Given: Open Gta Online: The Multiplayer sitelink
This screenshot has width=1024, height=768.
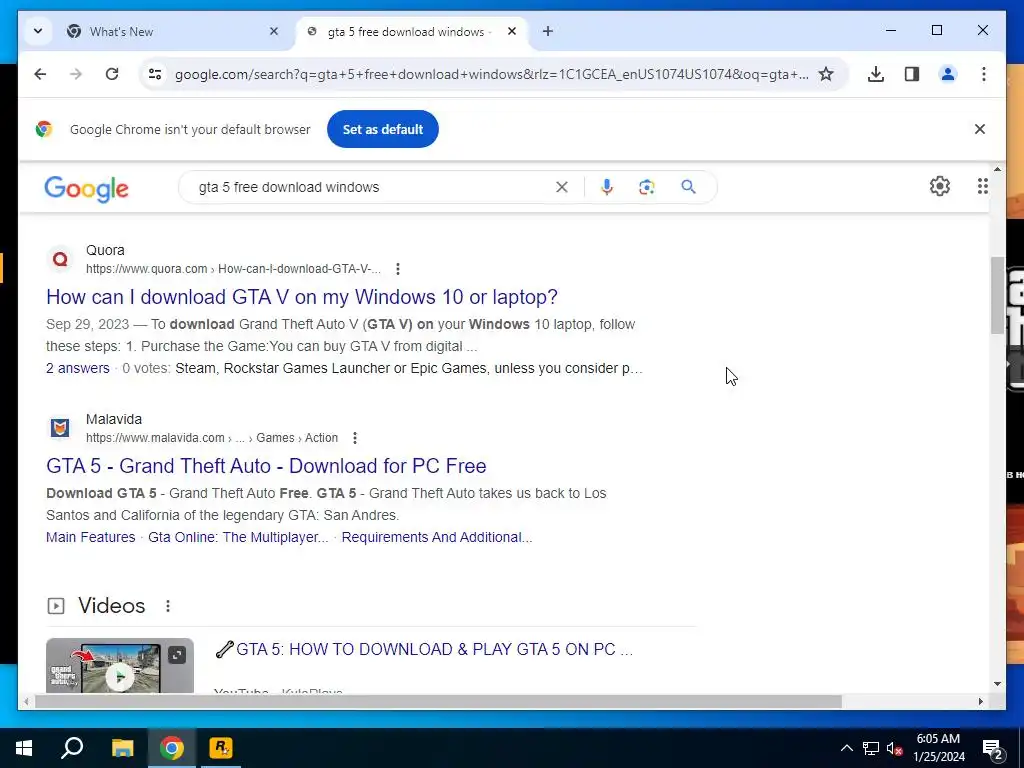Looking at the screenshot, I should click(238, 537).
